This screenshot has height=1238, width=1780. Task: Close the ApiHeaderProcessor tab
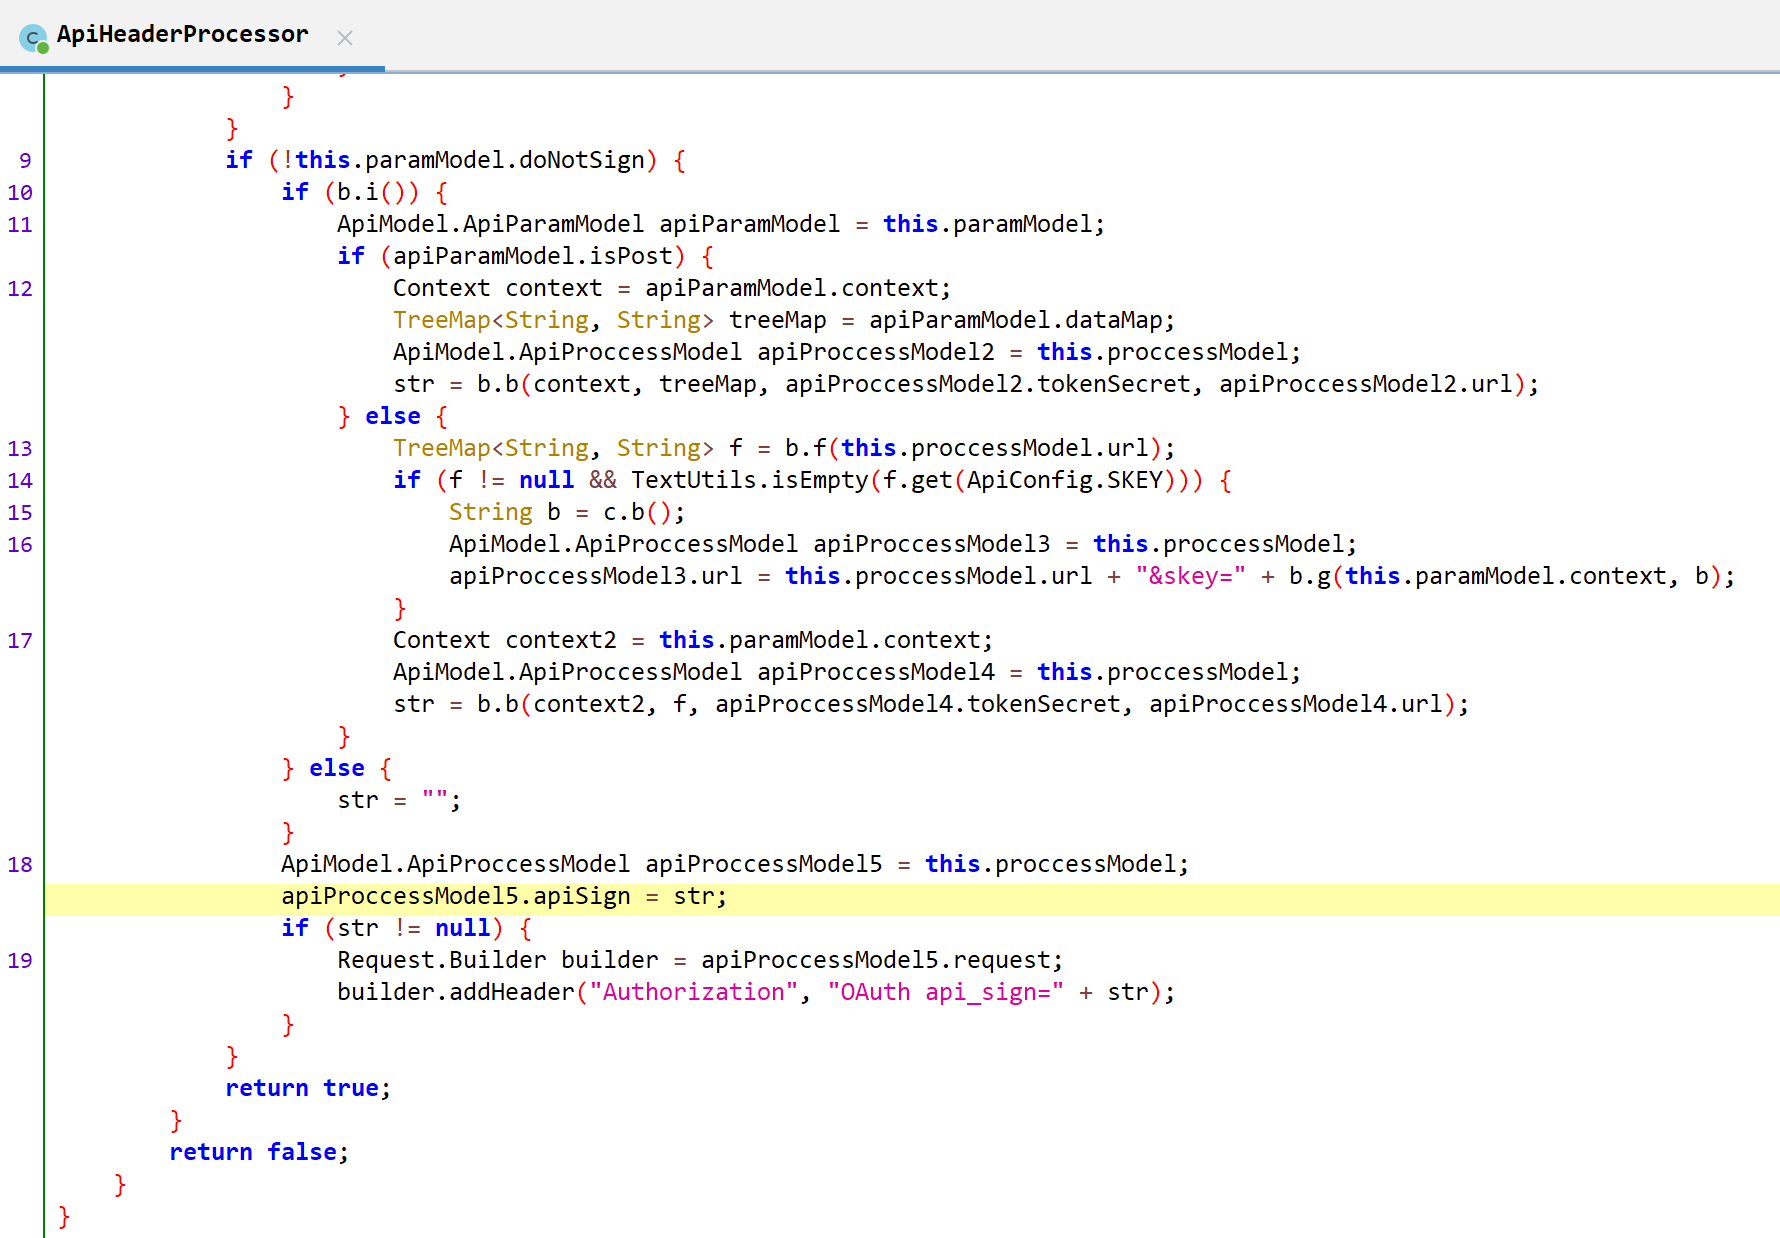345,38
